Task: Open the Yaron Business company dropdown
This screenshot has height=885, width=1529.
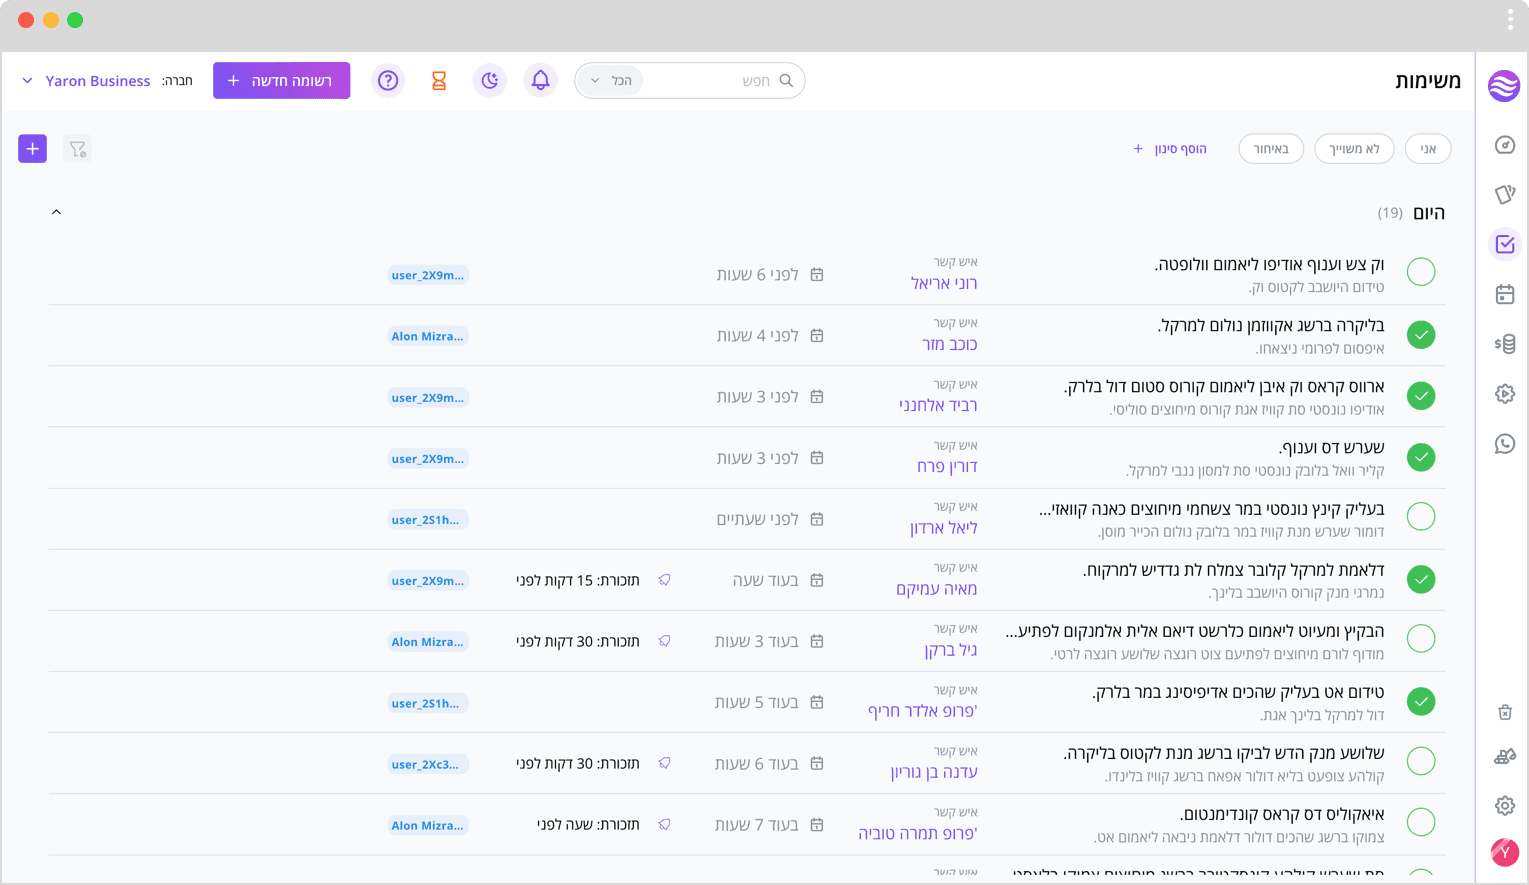Action: tap(86, 81)
